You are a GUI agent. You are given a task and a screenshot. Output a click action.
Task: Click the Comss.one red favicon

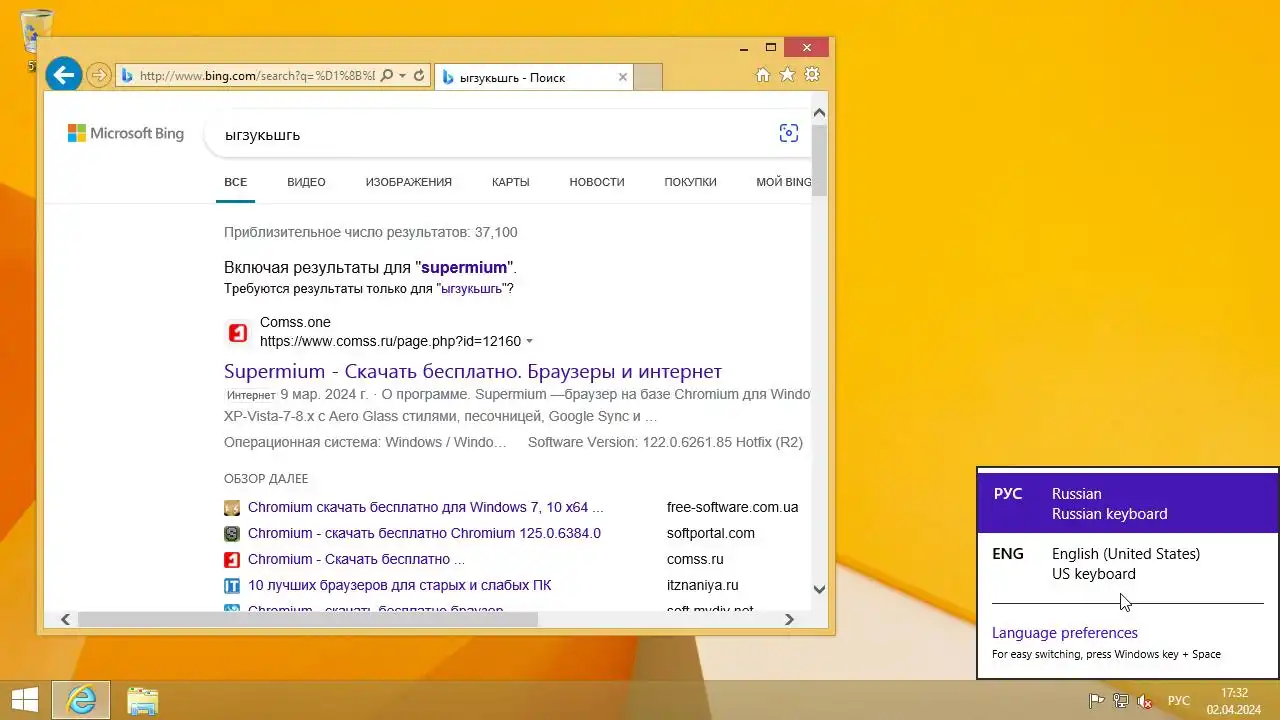[x=238, y=333]
